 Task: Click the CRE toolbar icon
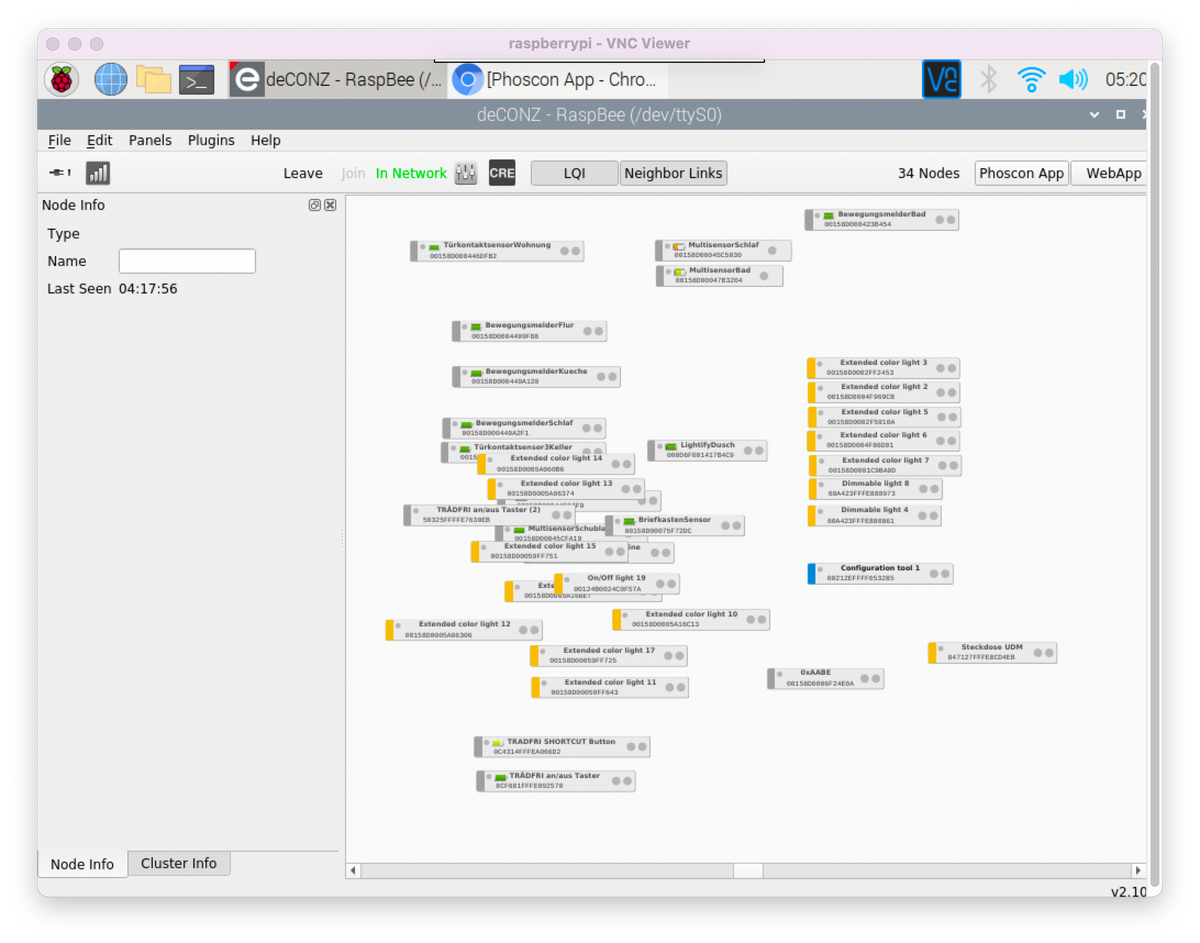click(502, 173)
